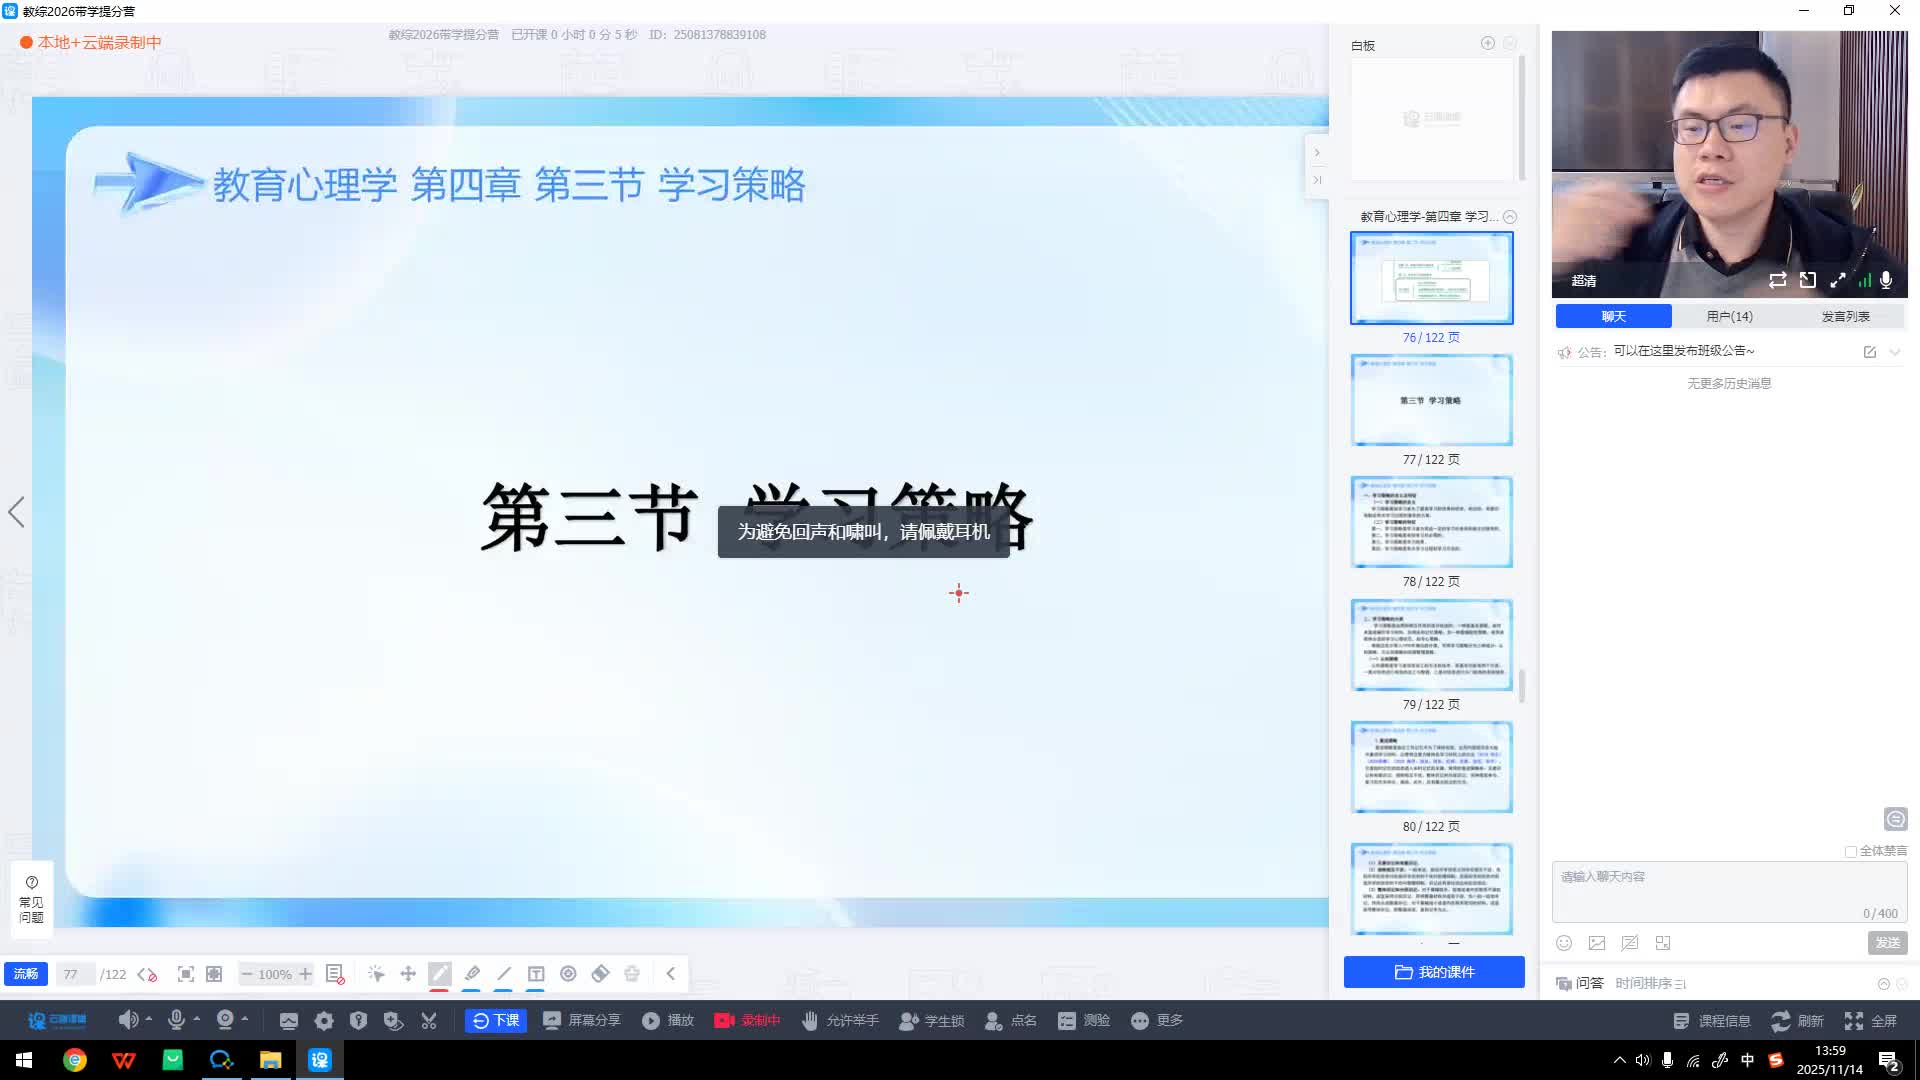The height and width of the screenshot is (1080, 1920).
Task: Click the screenshot scissors icon on toolbar
Action: [429, 1020]
